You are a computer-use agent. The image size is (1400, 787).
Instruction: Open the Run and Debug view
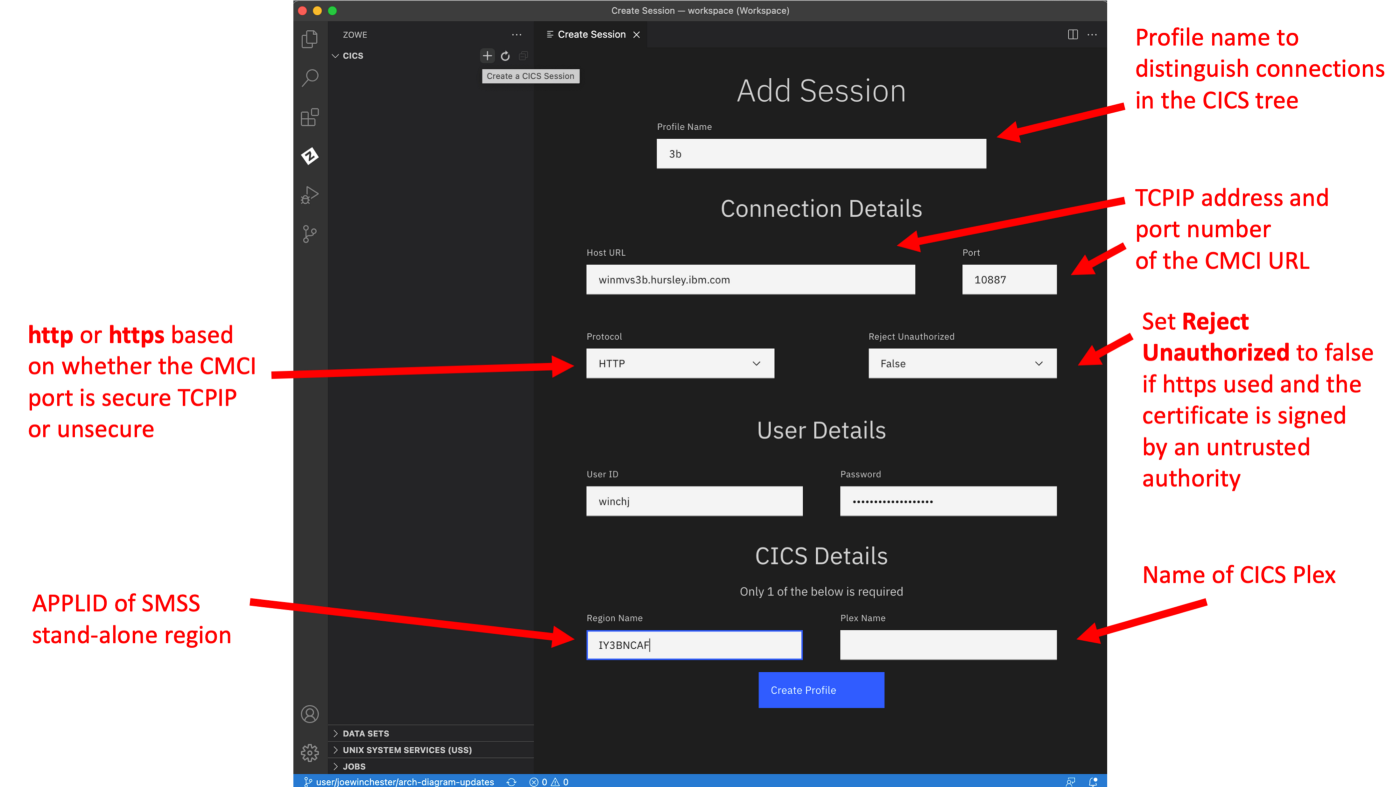pyautogui.click(x=310, y=195)
